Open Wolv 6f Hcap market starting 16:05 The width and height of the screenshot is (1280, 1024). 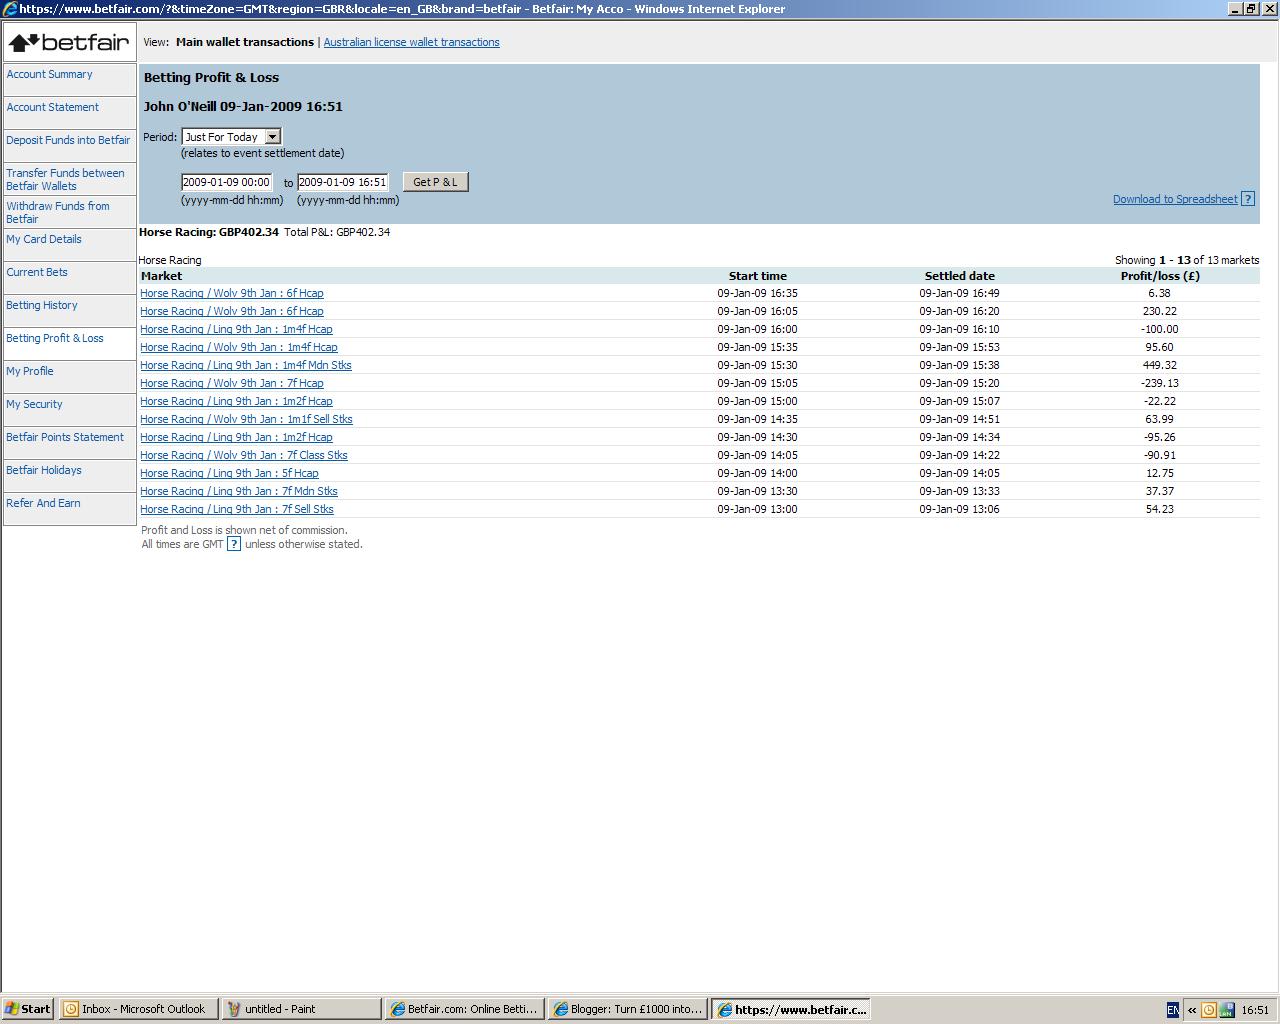click(x=232, y=311)
